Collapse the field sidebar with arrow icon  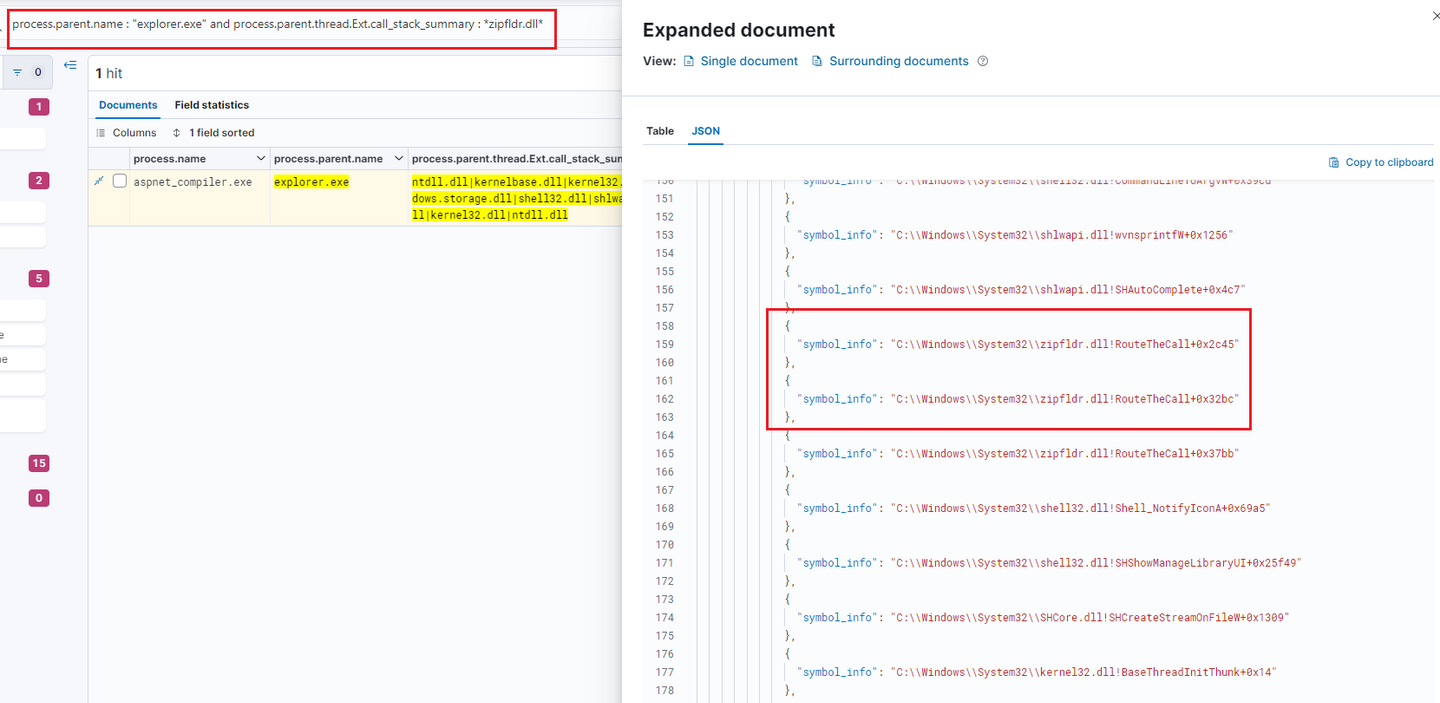pyautogui.click(x=70, y=65)
